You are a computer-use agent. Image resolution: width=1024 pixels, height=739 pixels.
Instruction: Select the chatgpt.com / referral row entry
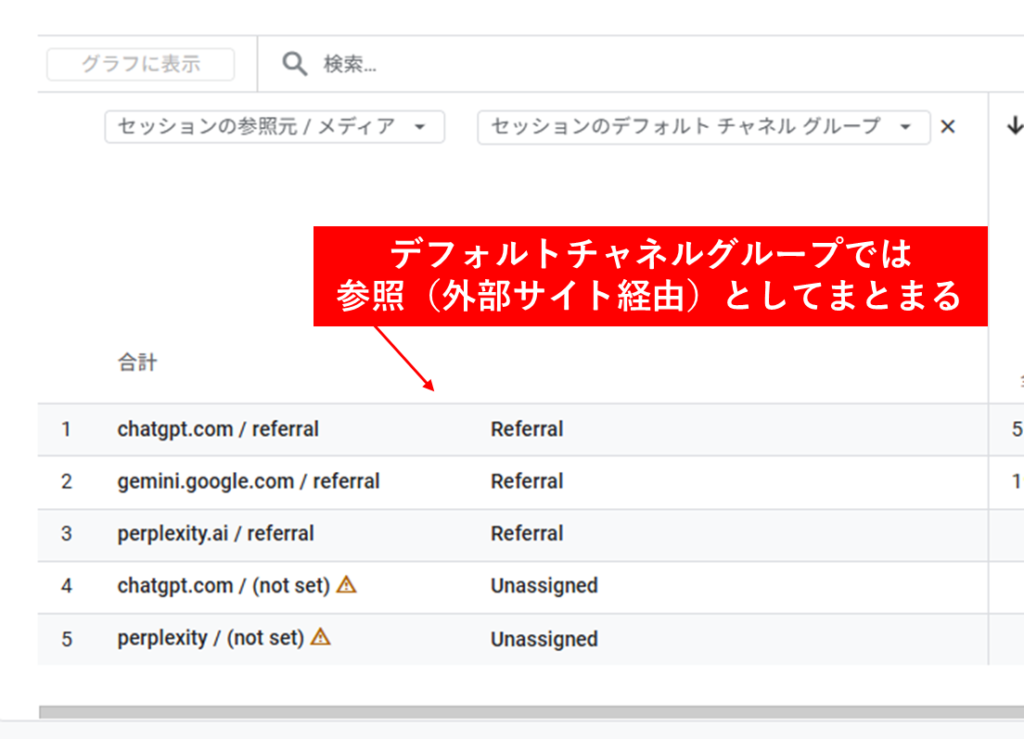click(217, 429)
